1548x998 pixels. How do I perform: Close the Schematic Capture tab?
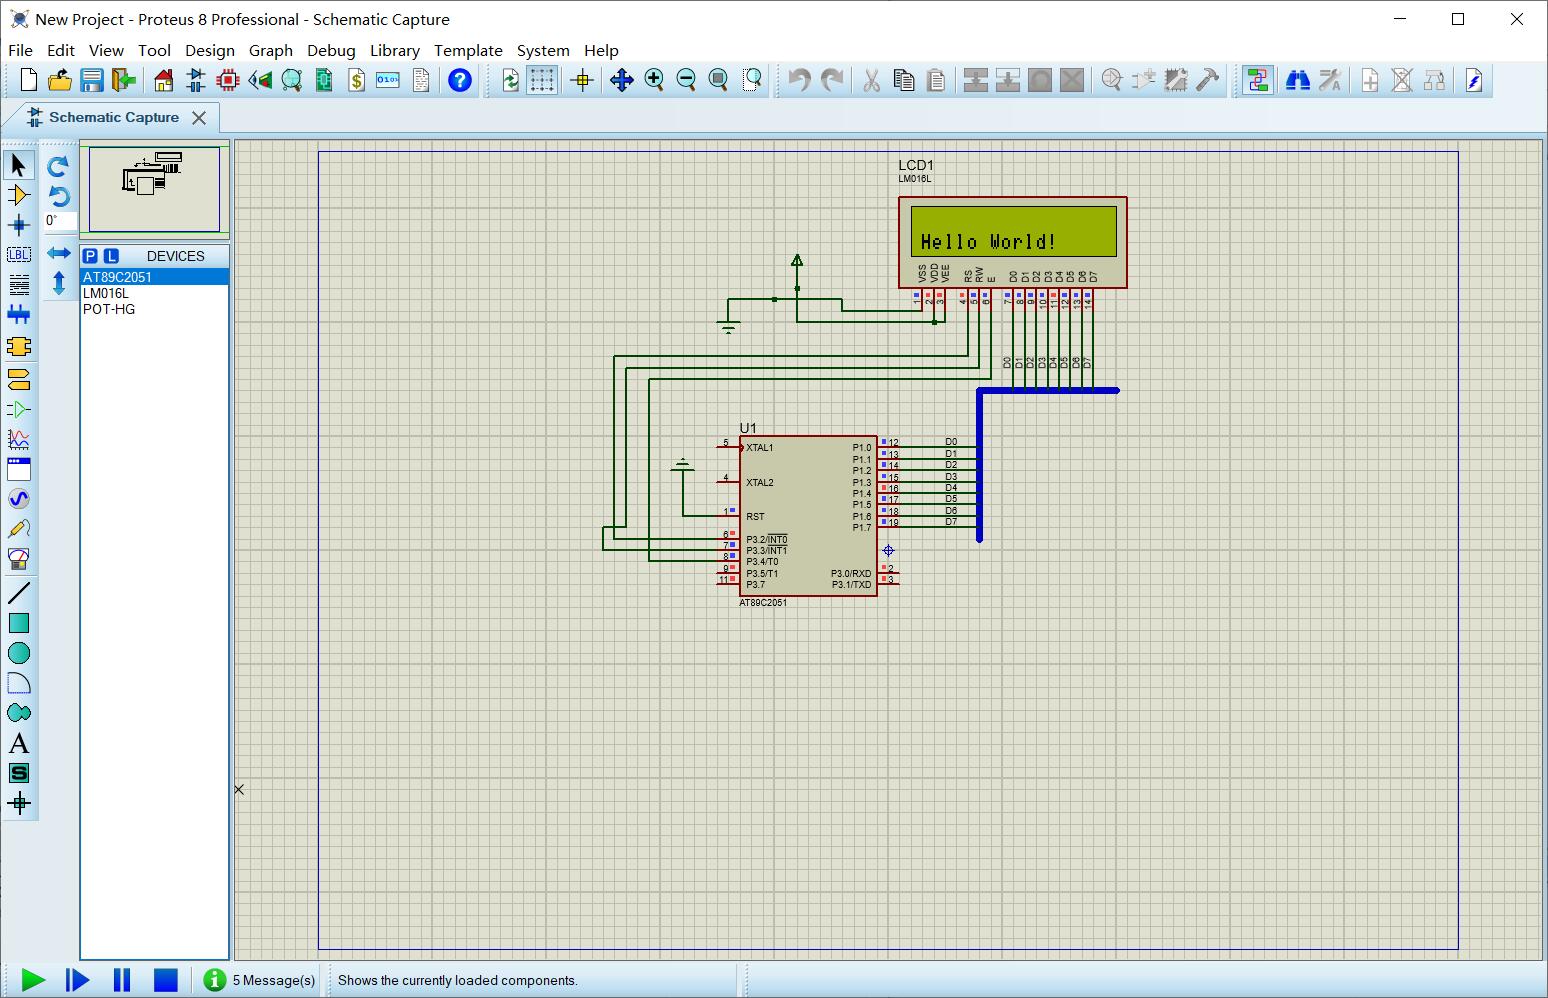pos(199,118)
